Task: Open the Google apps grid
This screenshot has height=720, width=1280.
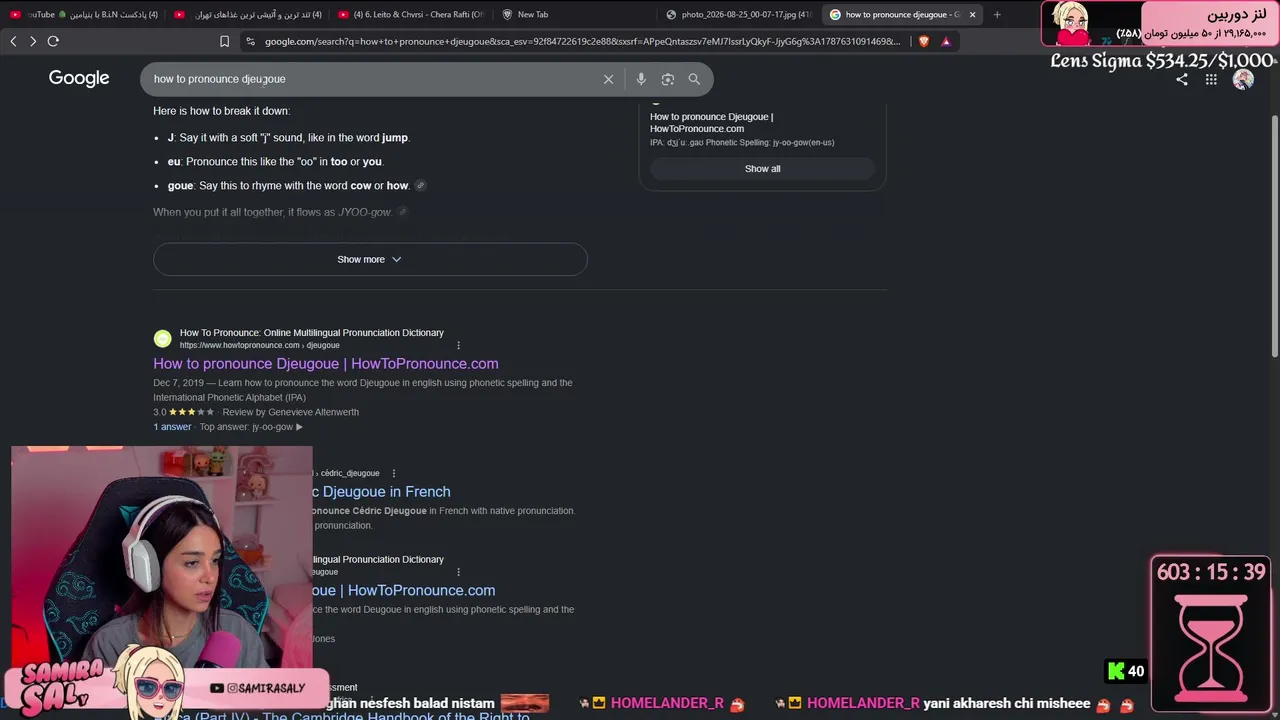Action: pyautogui.click(x=1211, y=79)
